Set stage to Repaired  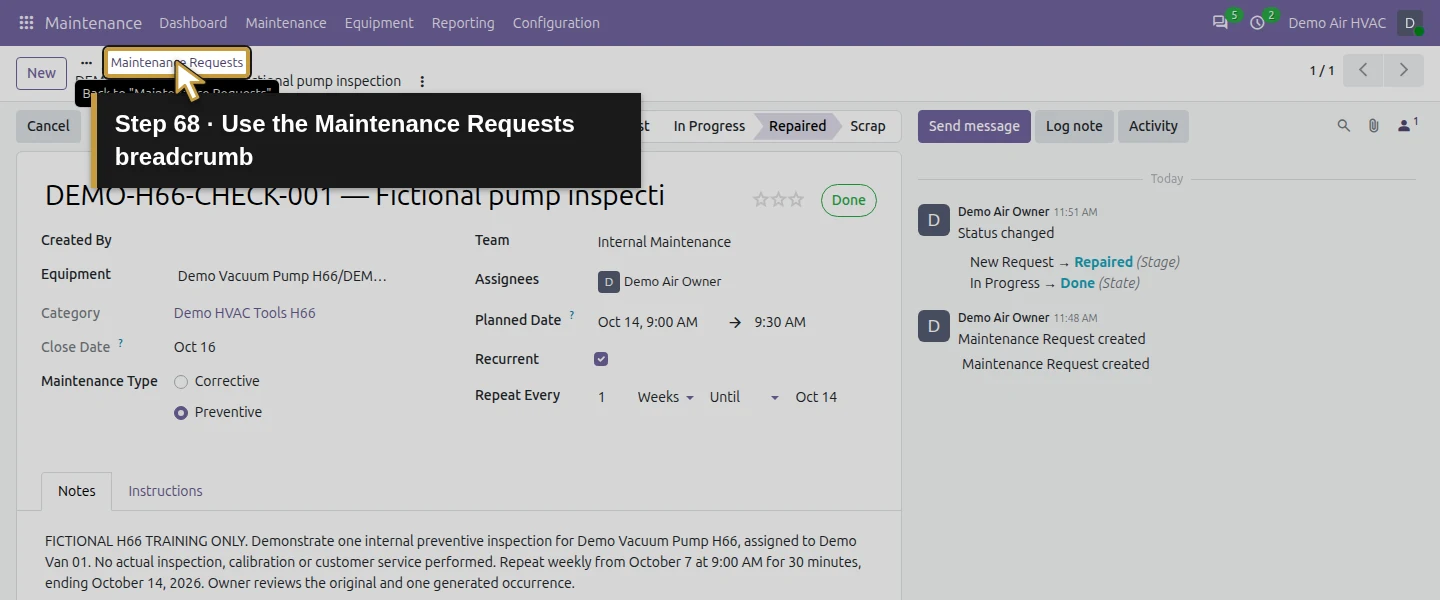[797, 126]
